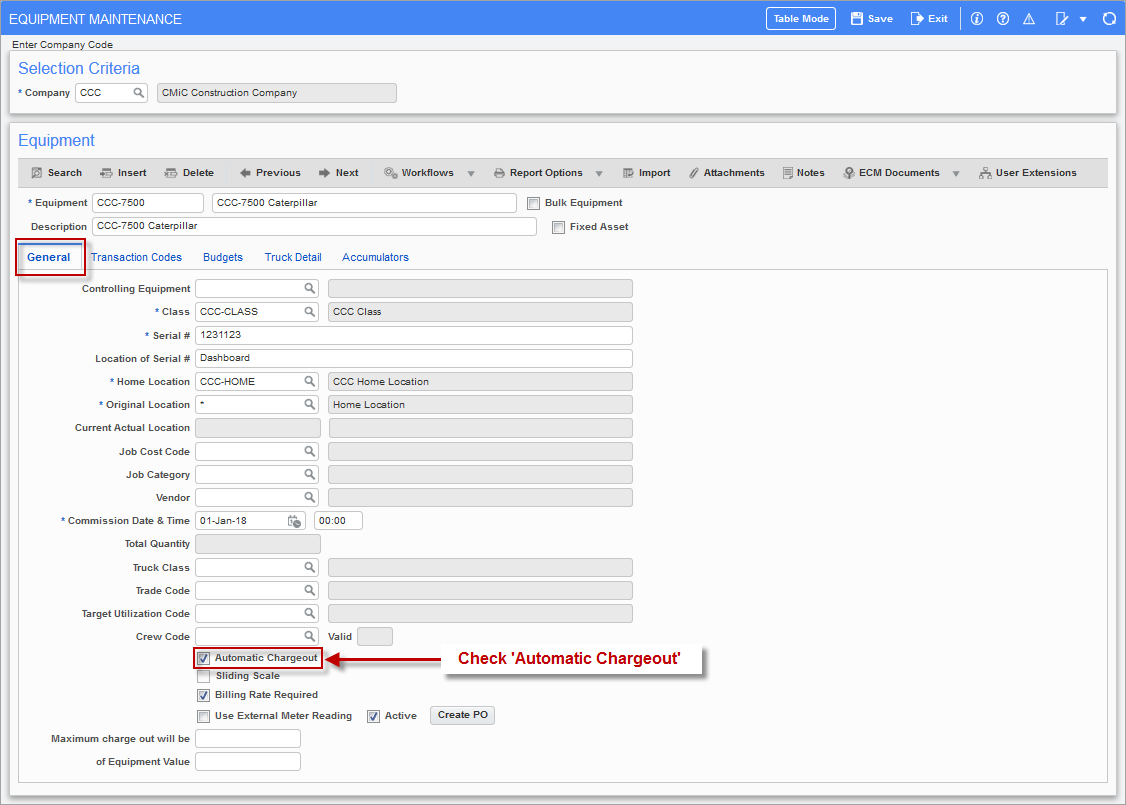Insert a new equipment record

click(124, 173)
